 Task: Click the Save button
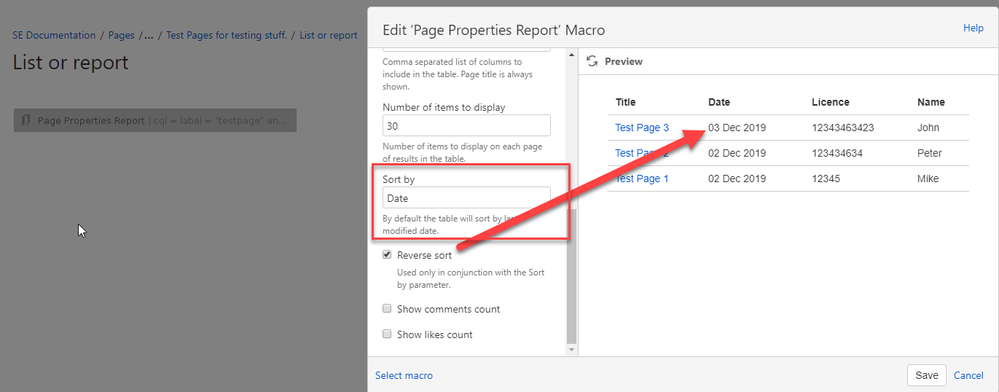(x=926, y=375)
